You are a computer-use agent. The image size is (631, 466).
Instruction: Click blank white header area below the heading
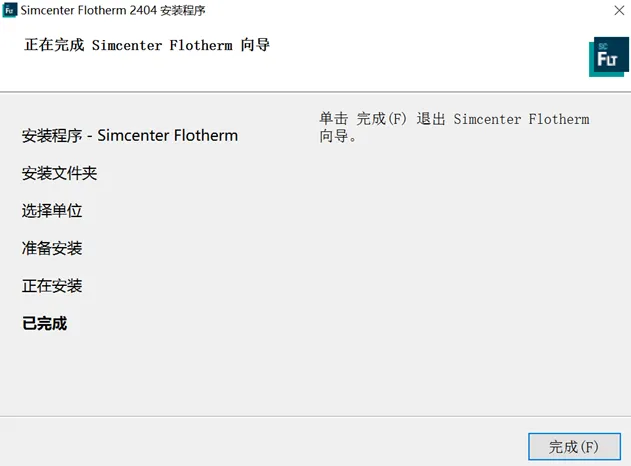point(300,75)
